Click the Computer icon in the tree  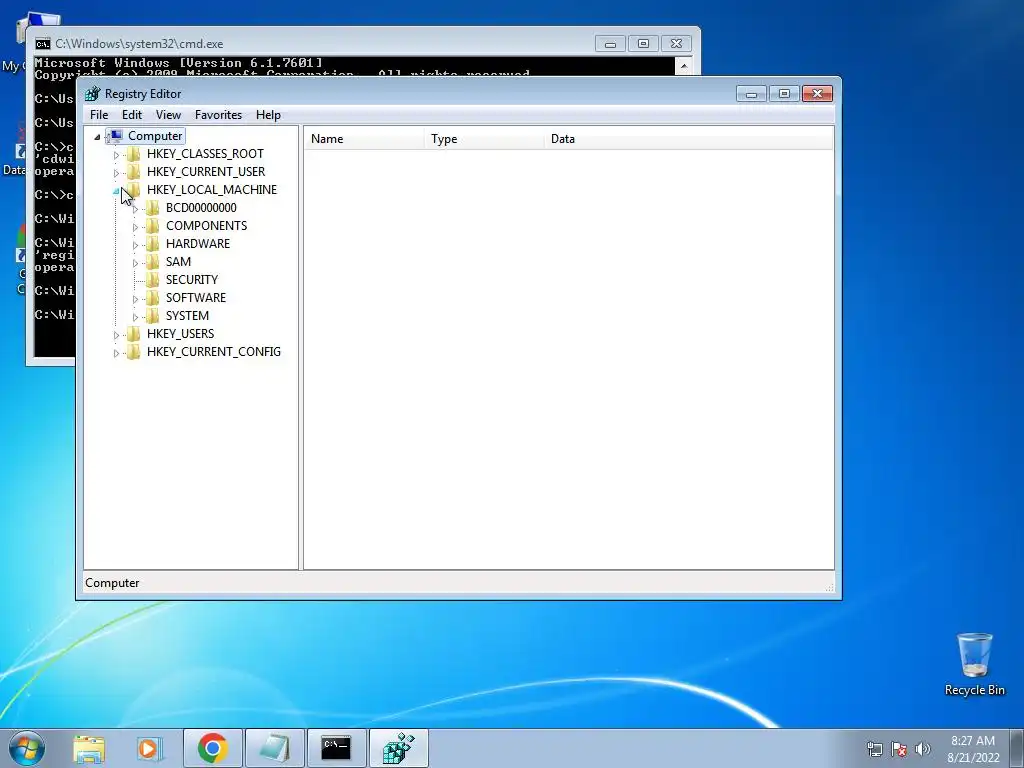(x=115, y=136)
